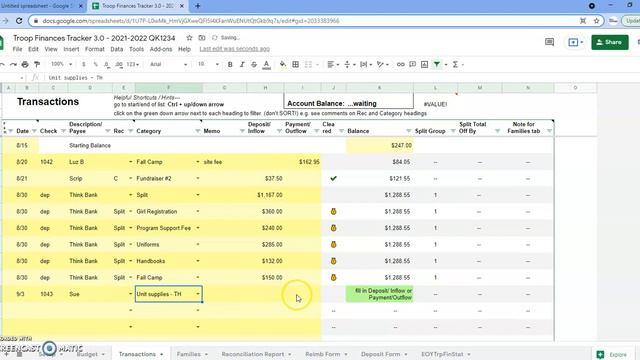Viewport: 640px width, 360px height.
Task: Select the $247.00 starting balance cell
Action: click(380, 145)
